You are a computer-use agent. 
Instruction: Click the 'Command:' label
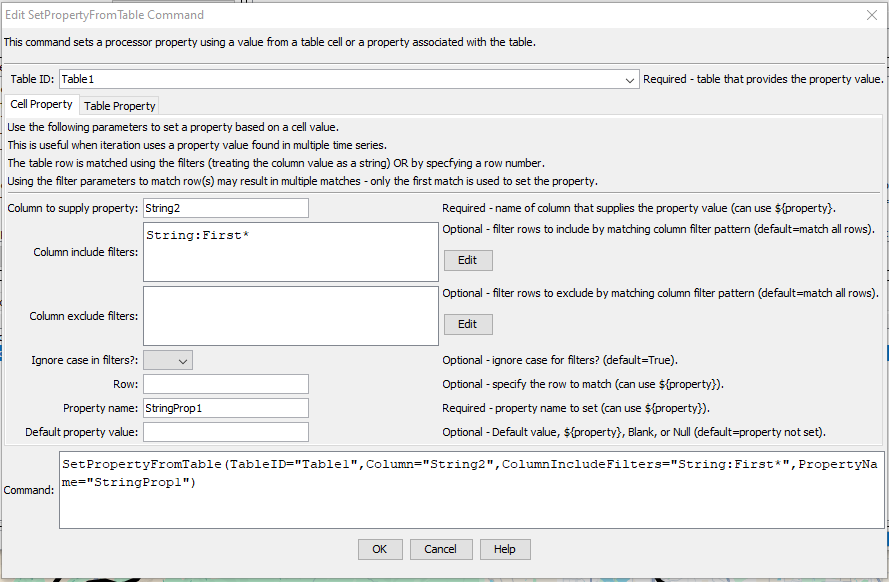click(29, 490)
